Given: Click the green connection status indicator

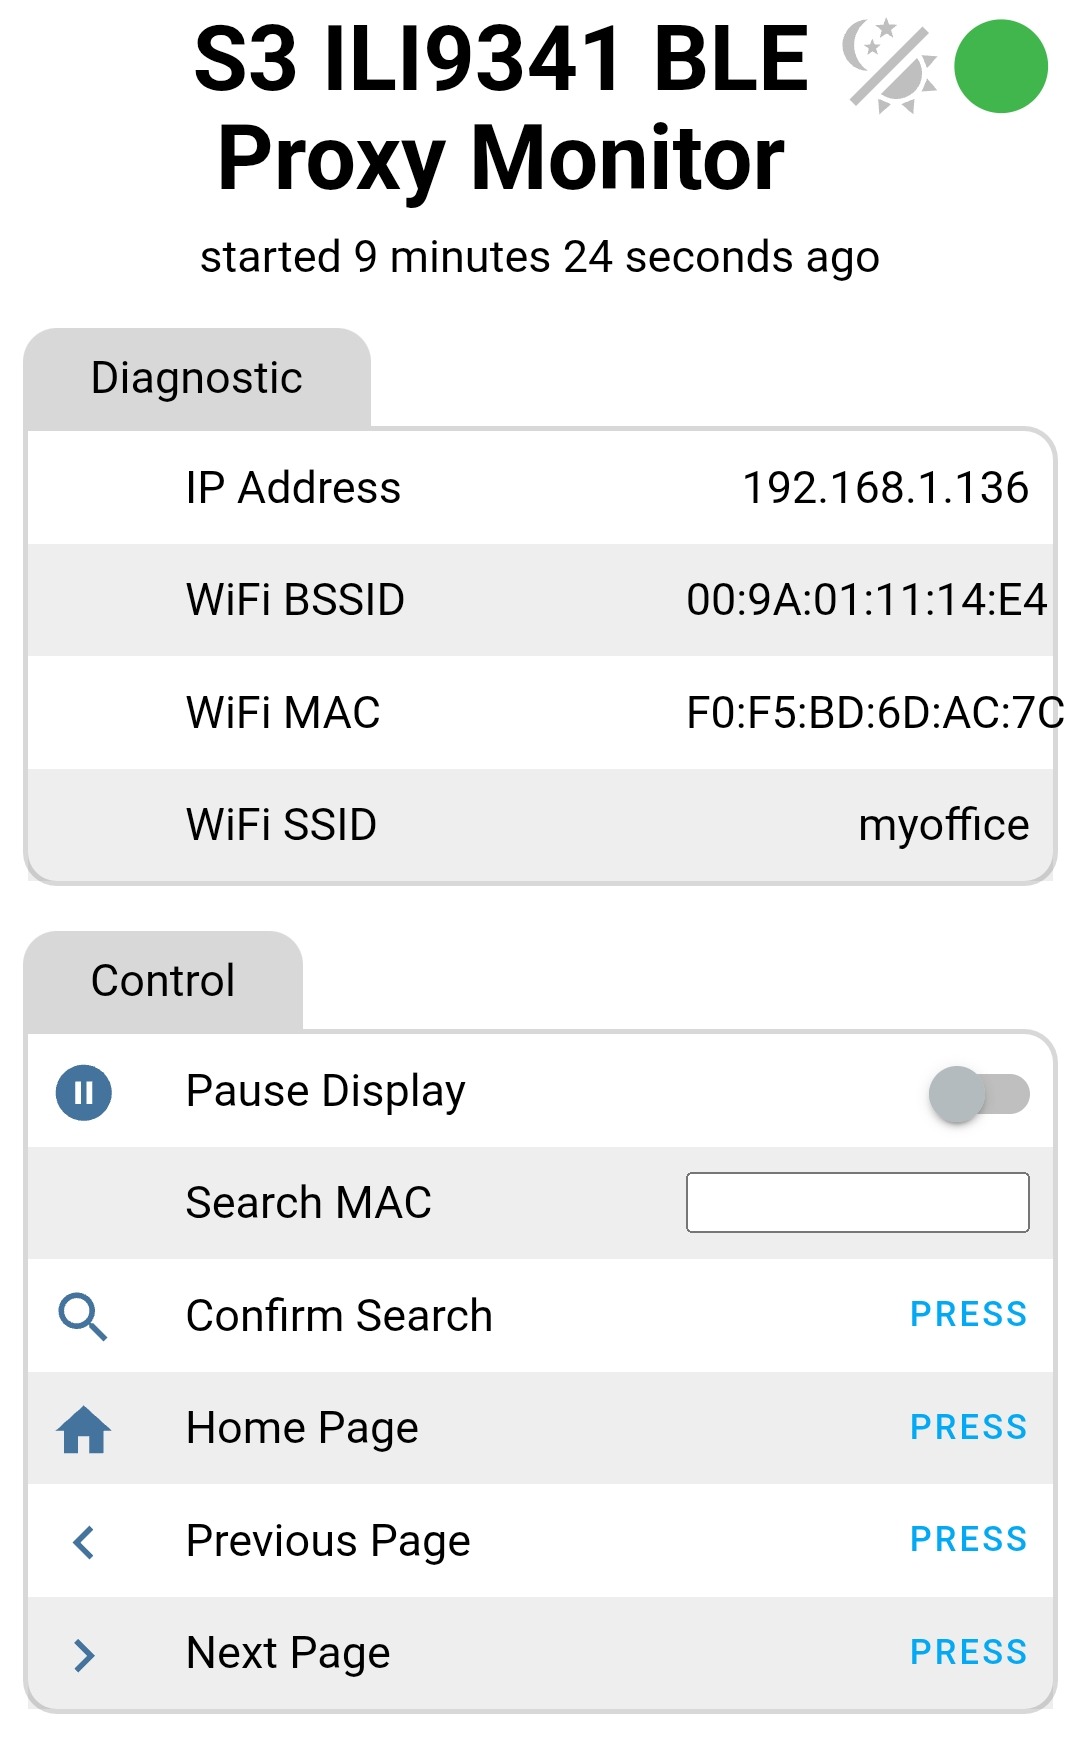Looking at the screenshot, I should point(1001,66).
